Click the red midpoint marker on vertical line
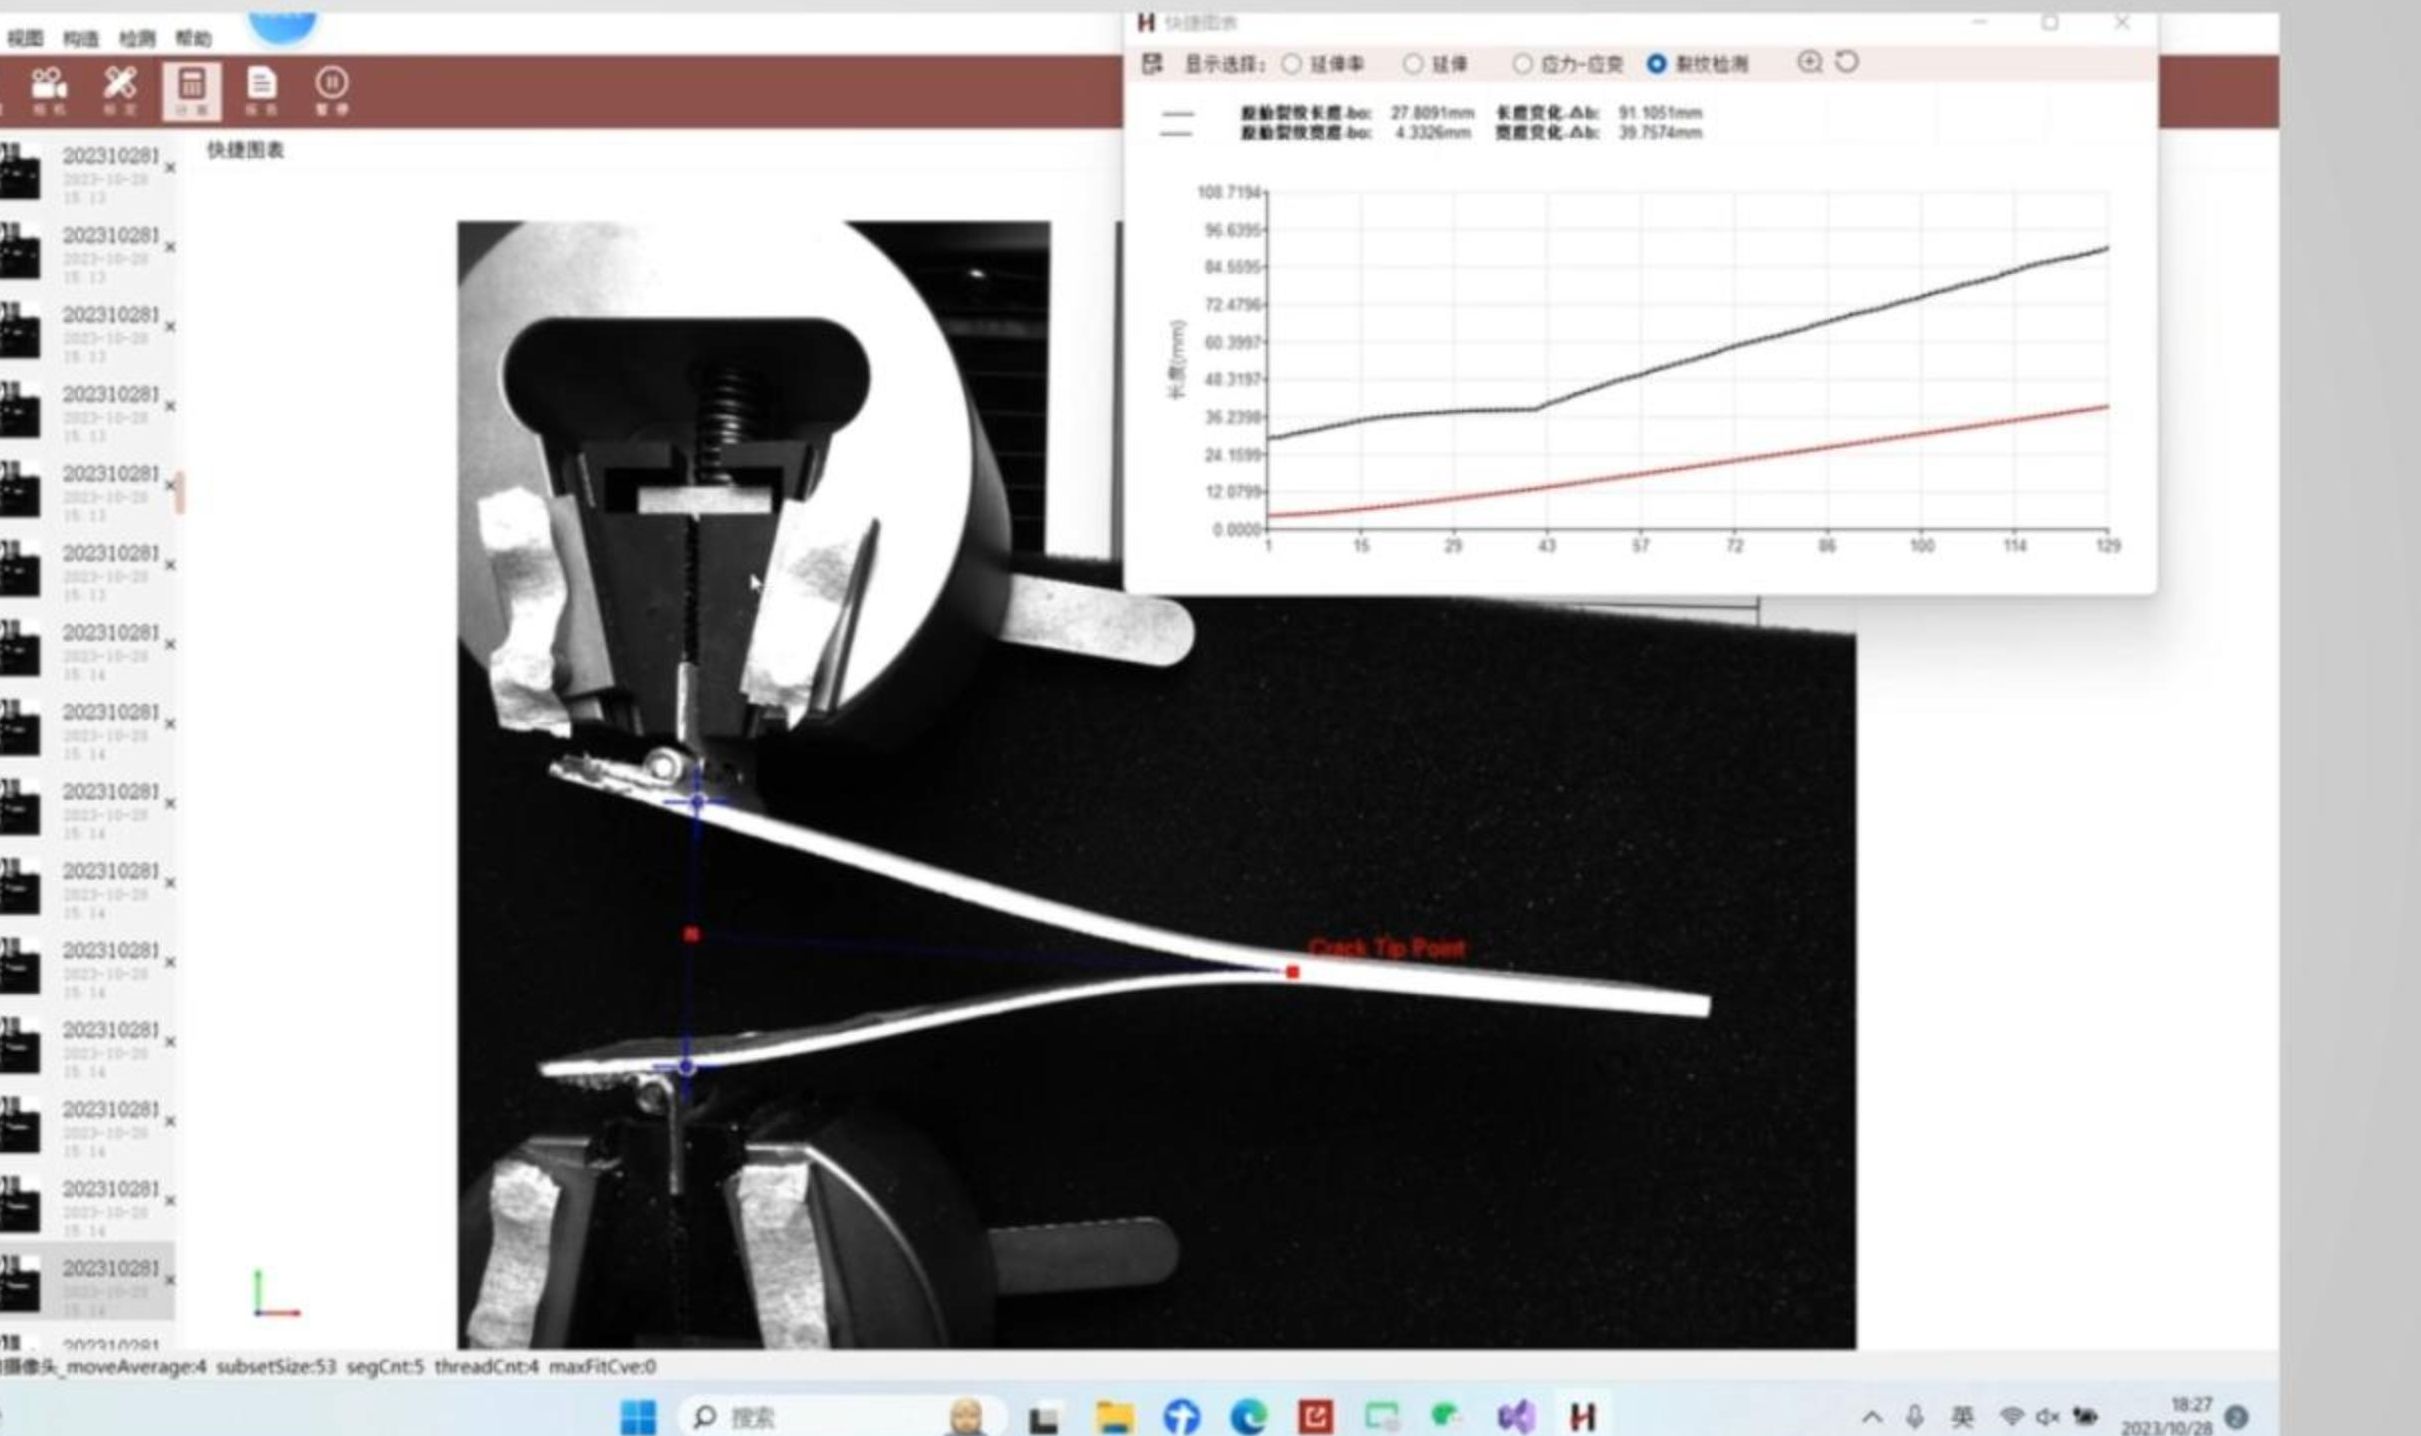Viewport: 2421px width, 1436px height. [691, 934]
